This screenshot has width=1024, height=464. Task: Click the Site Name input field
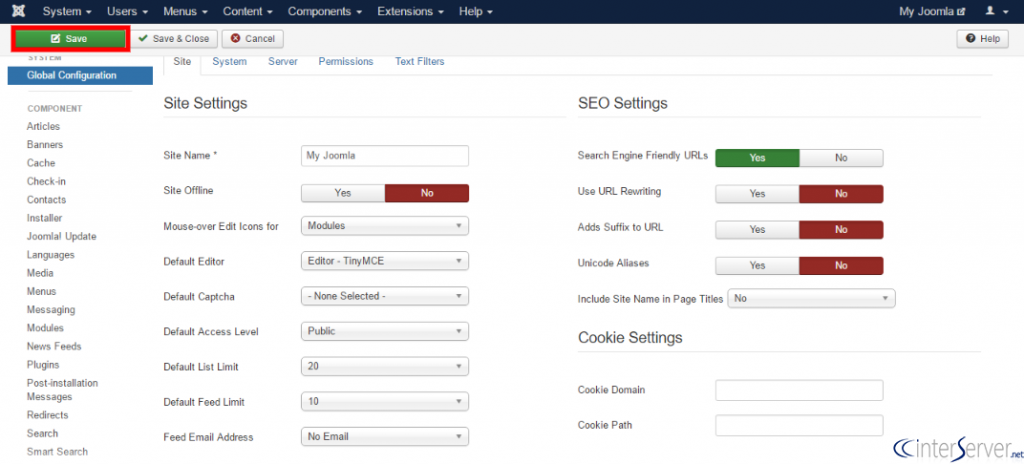pos(385,156)
